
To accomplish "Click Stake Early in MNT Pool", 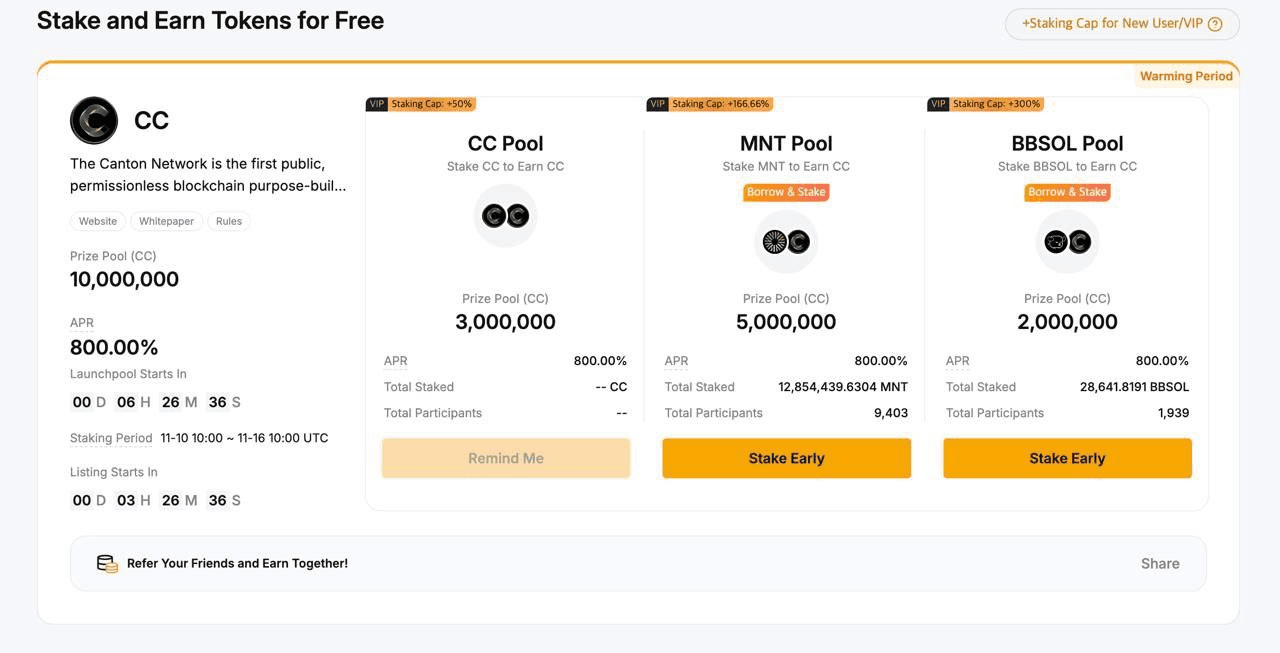I will pos(786,458).
